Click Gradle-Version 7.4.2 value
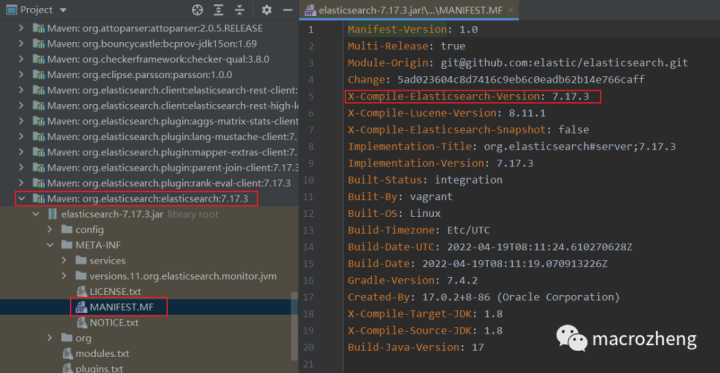This screenshot has height=373, width=720. tap(462, 280)
